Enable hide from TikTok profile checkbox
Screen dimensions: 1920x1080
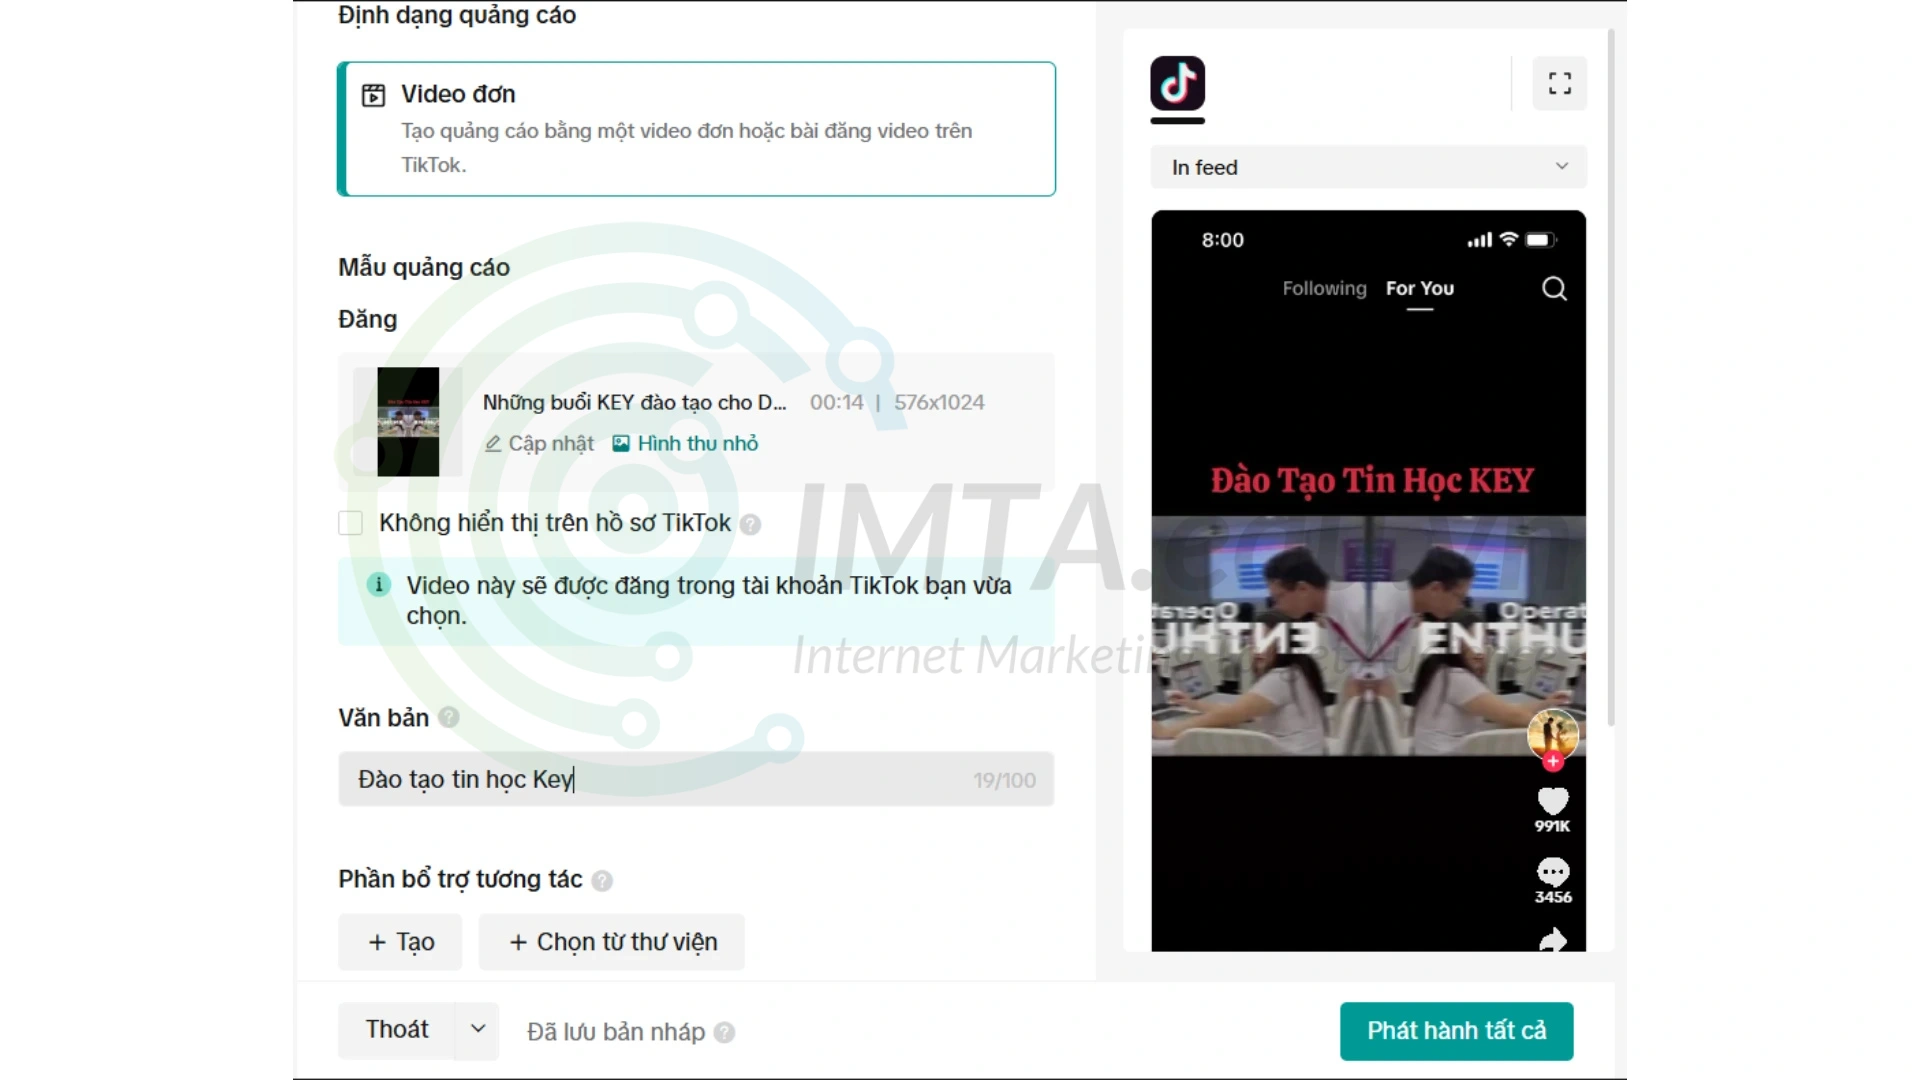tap(351, 522)
